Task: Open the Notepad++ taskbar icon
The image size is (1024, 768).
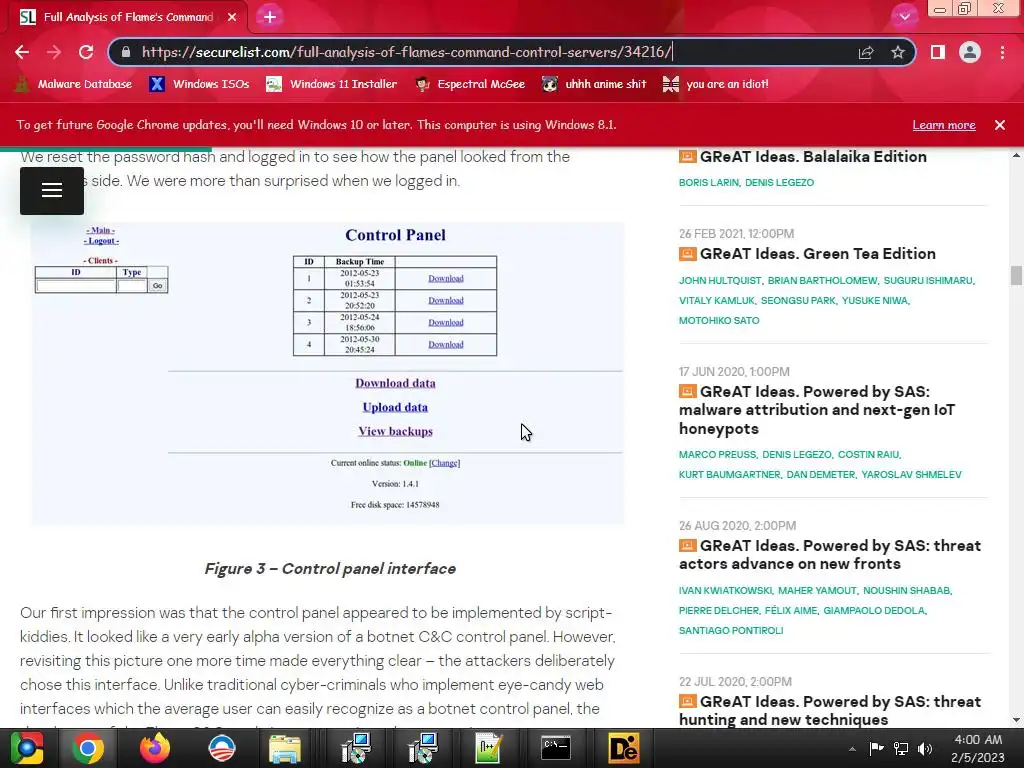Action: [488, 748]
